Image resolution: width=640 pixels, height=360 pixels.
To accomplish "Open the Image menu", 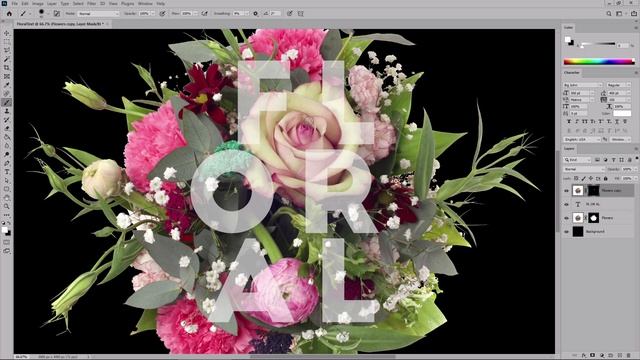I will pos(38,3).
